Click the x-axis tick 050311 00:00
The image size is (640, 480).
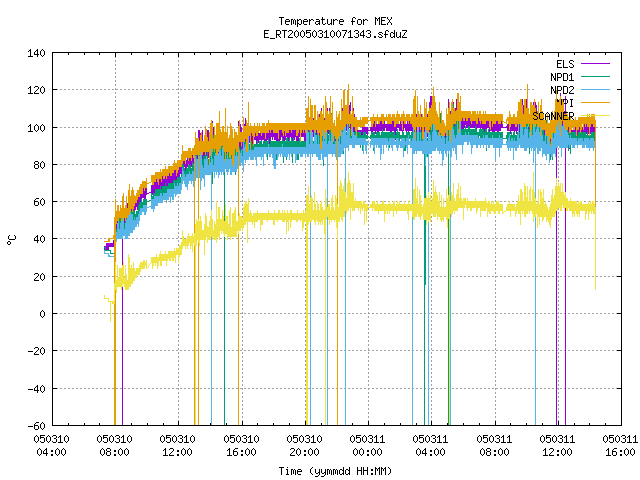pyautogui.click(x=367, y=446)
